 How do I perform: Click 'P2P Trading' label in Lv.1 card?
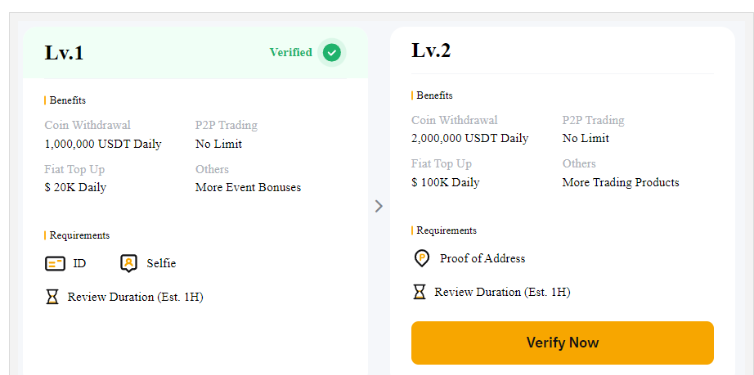(x=226, y=125)
